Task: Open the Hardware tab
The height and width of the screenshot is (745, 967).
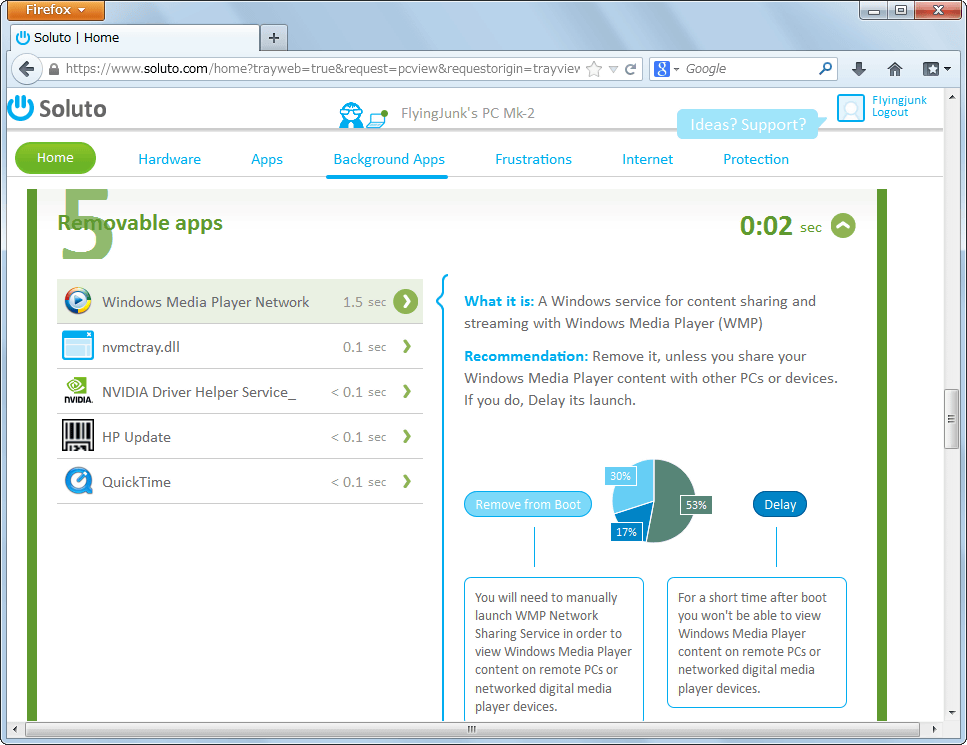Action: tap(170, 159)
